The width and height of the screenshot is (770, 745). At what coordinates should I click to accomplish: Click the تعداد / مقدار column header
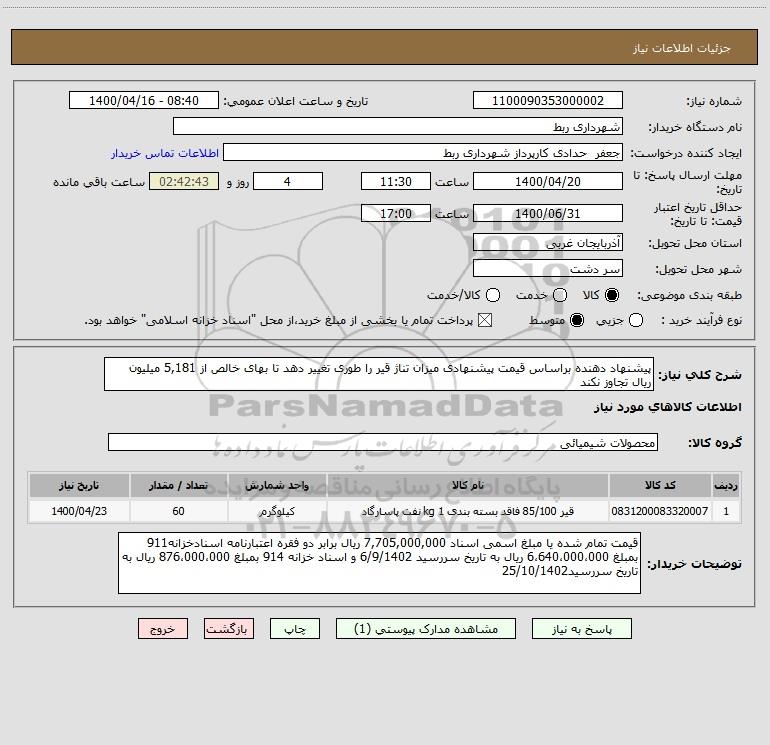pos(179,485)
